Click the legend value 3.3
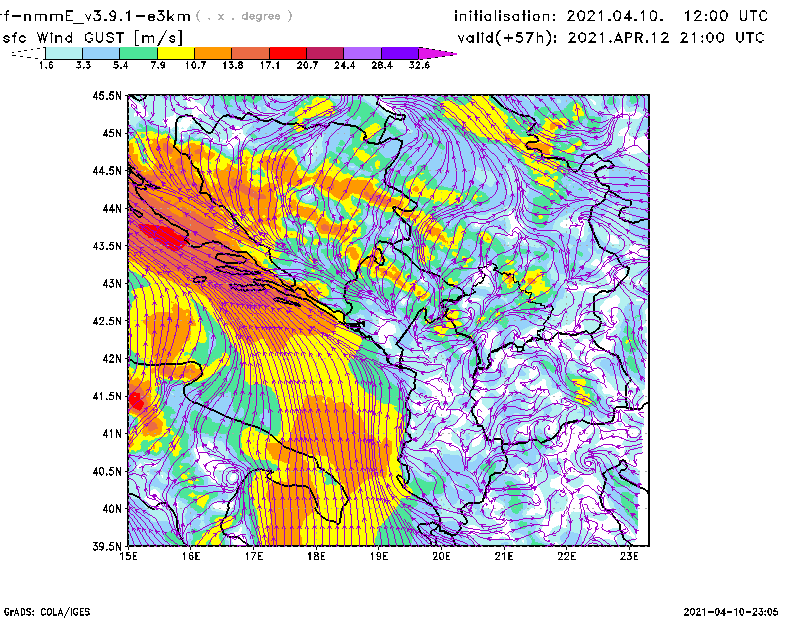The width and height of the screenshot is (800, 618). (x=83, y=65)
